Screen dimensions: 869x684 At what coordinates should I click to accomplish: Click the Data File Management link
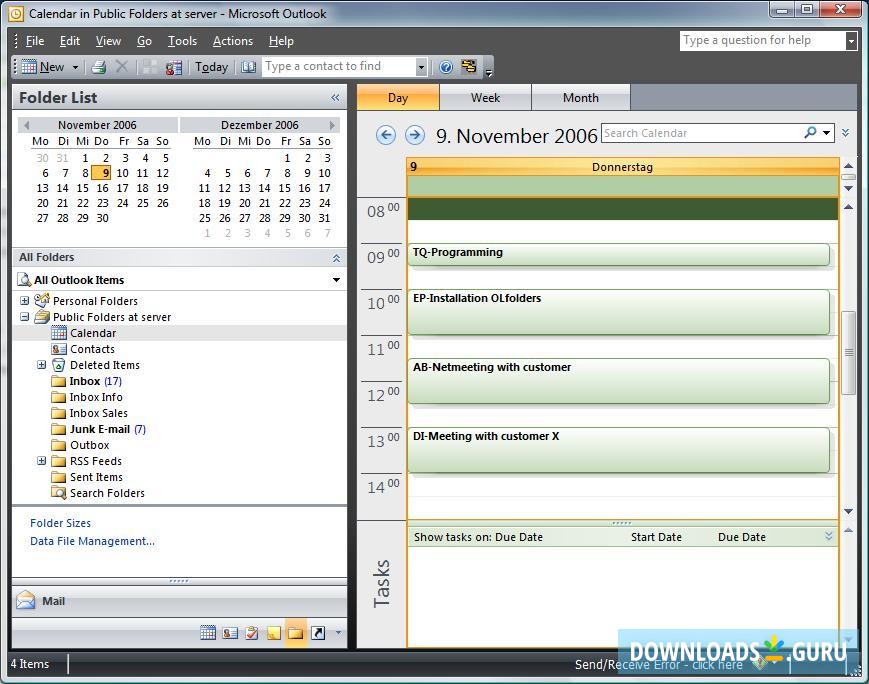click(93, 542)
